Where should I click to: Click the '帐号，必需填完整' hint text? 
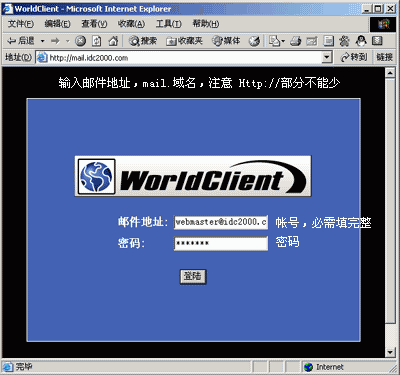[323, 223]
